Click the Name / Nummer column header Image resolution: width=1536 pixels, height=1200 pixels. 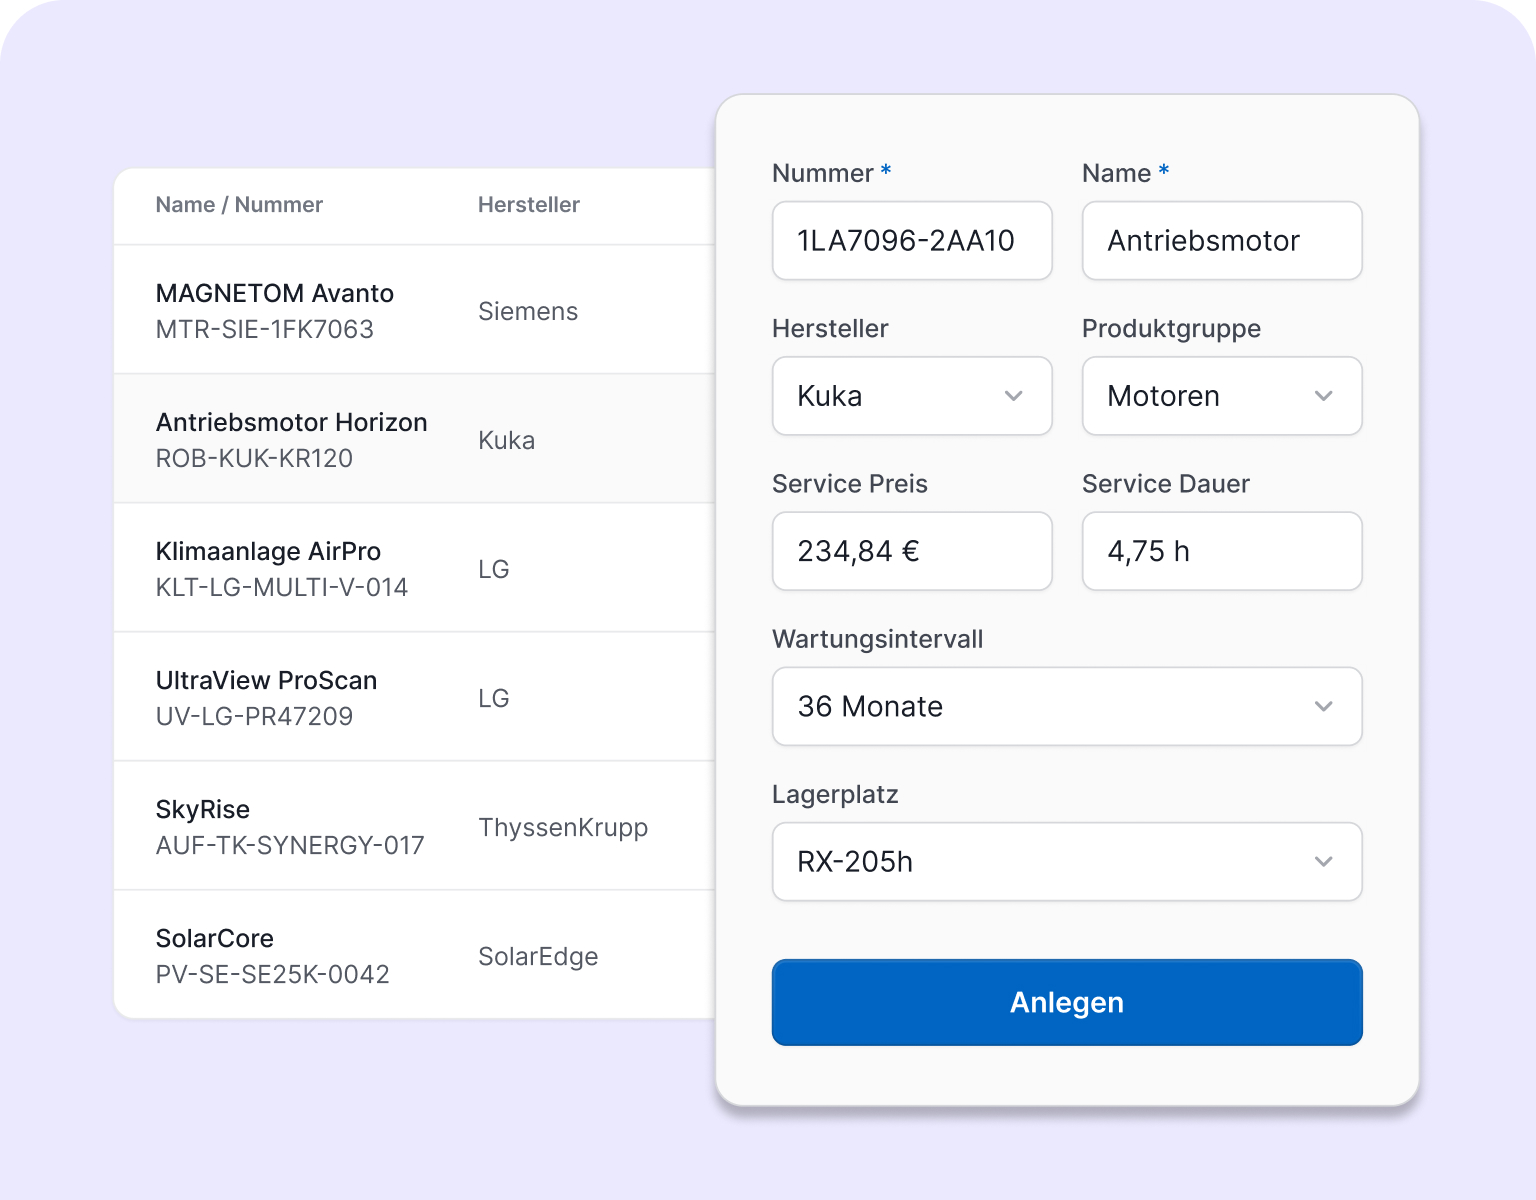[x=239, y=205]
